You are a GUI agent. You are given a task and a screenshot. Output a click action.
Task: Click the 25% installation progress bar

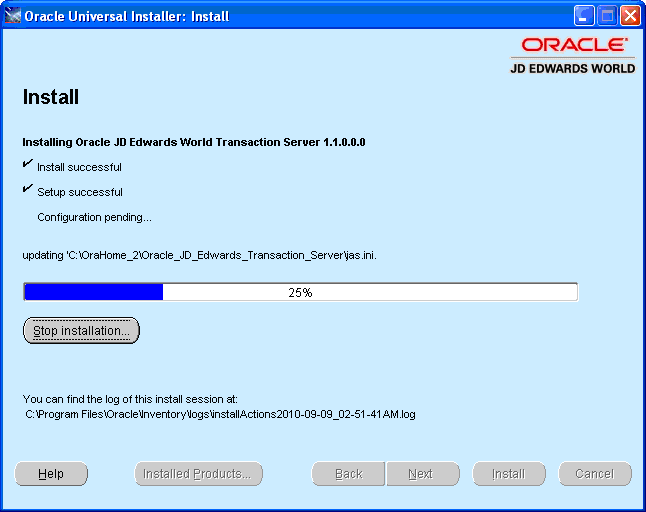[300, 292]
